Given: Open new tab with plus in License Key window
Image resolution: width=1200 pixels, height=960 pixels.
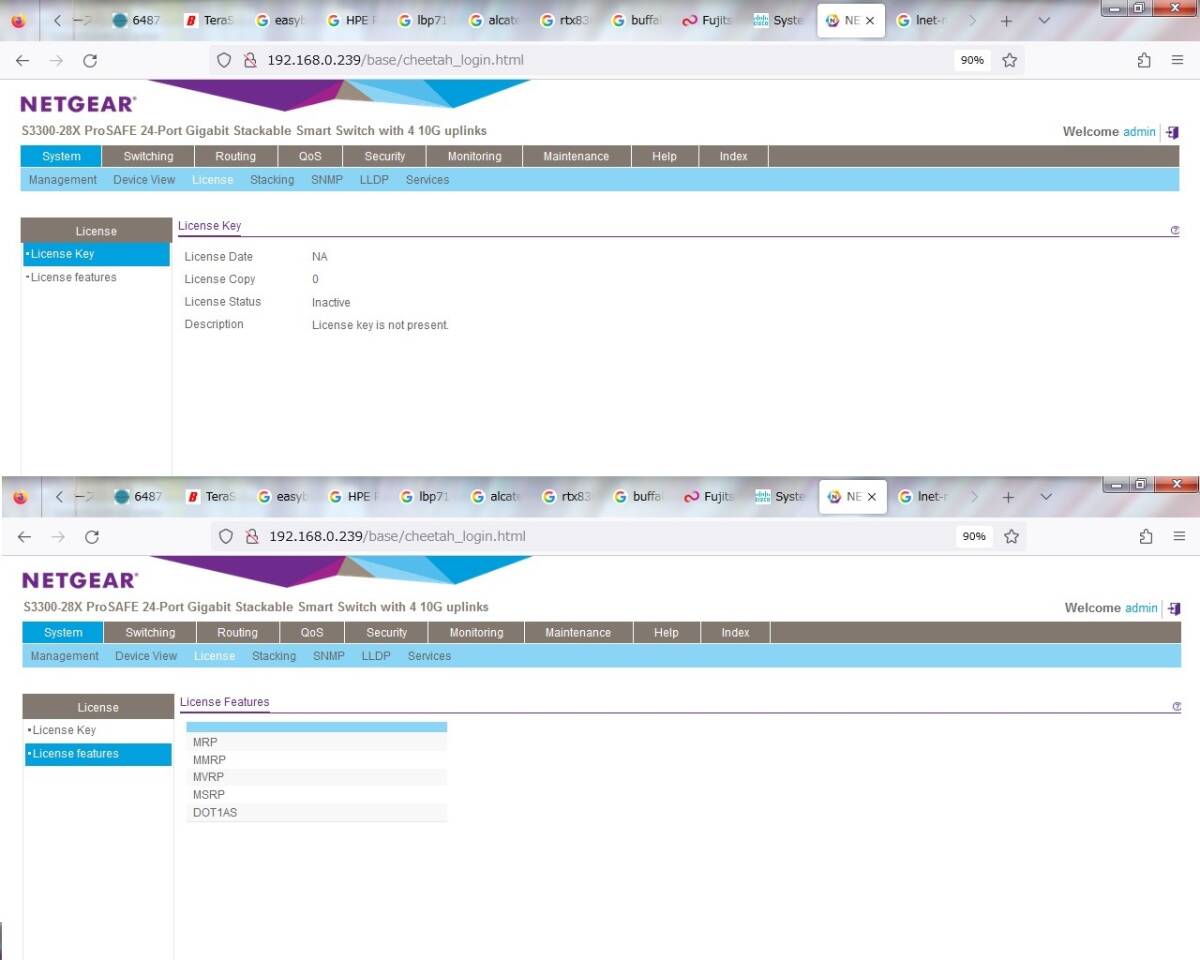Looking at the screenshot, I should pyautogui.click(x=1007, y=20).
